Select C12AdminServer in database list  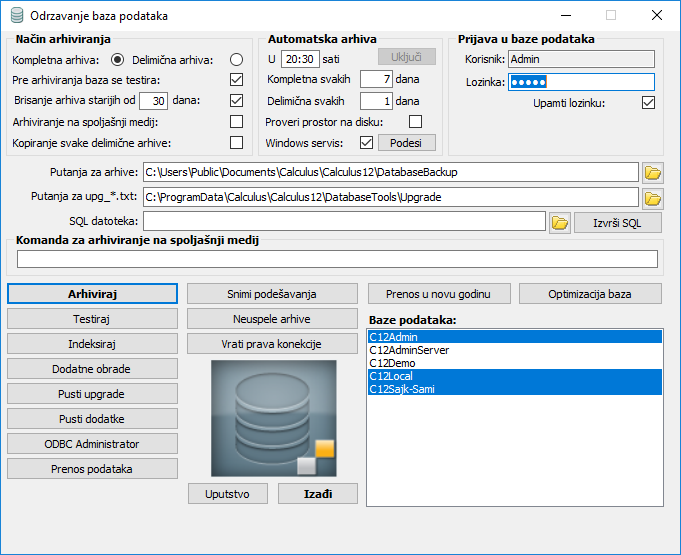point(409,350)
